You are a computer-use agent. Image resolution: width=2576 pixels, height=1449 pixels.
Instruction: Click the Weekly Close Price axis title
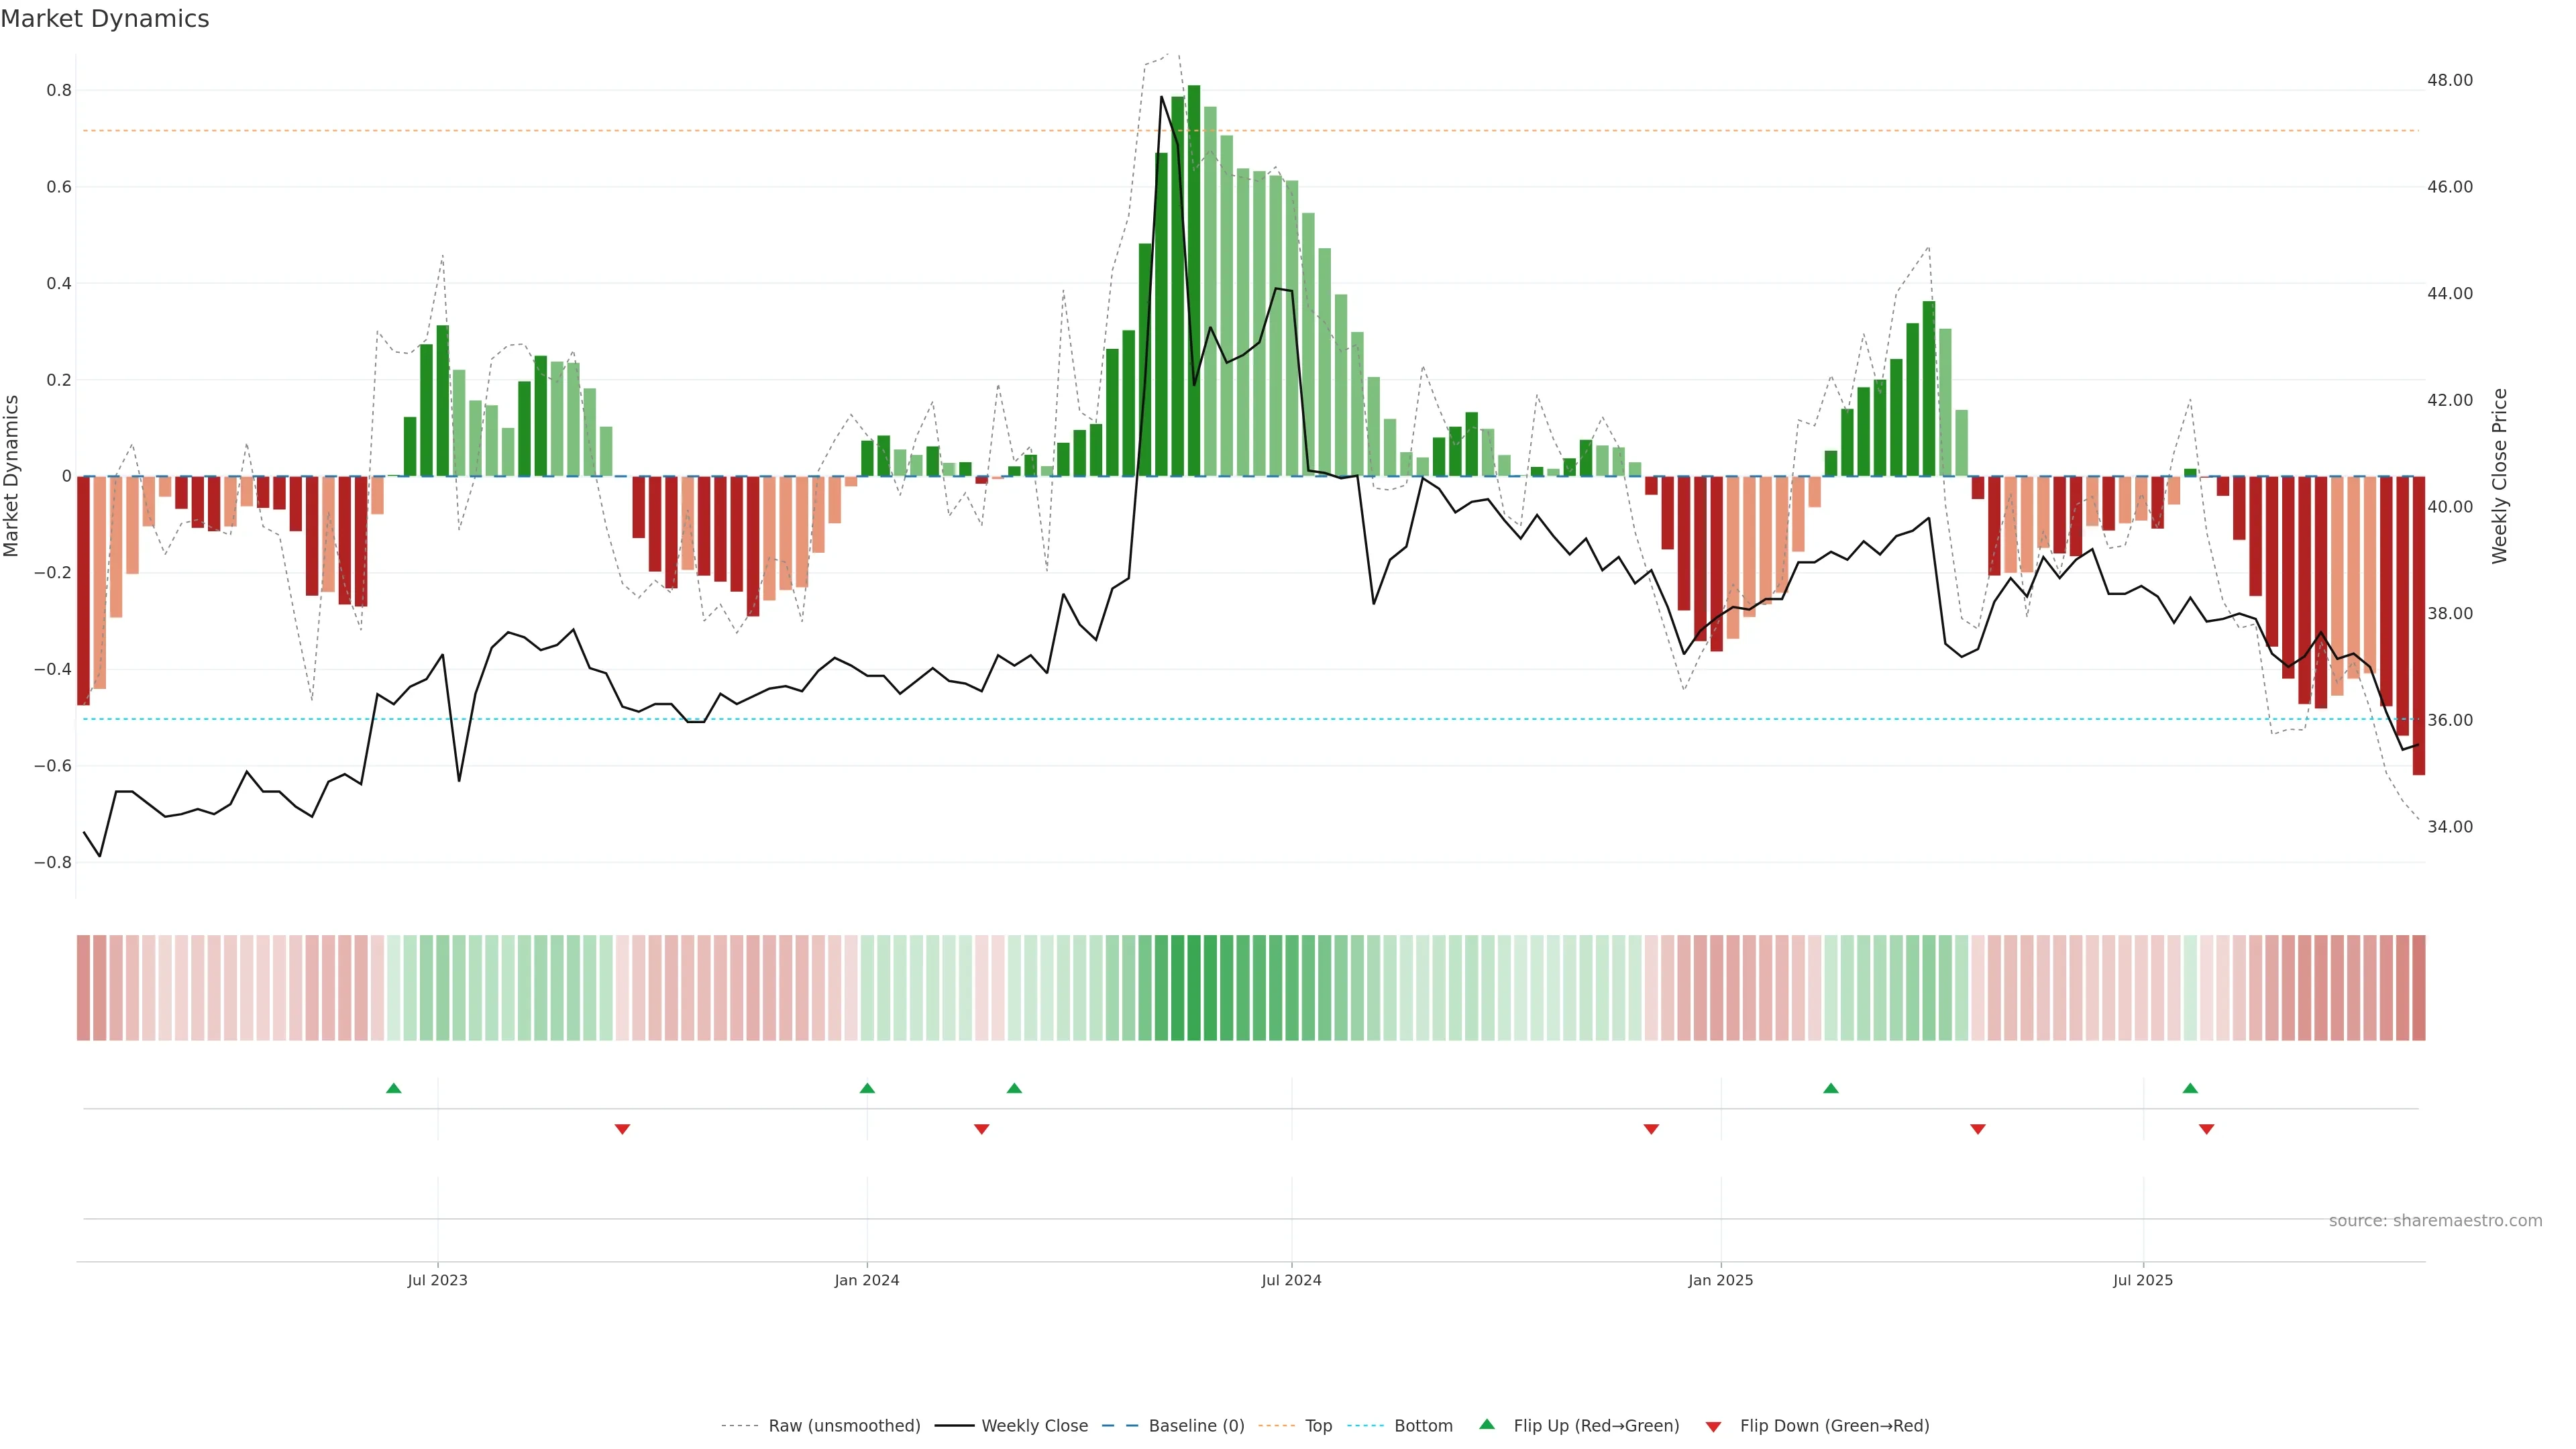2499,476
